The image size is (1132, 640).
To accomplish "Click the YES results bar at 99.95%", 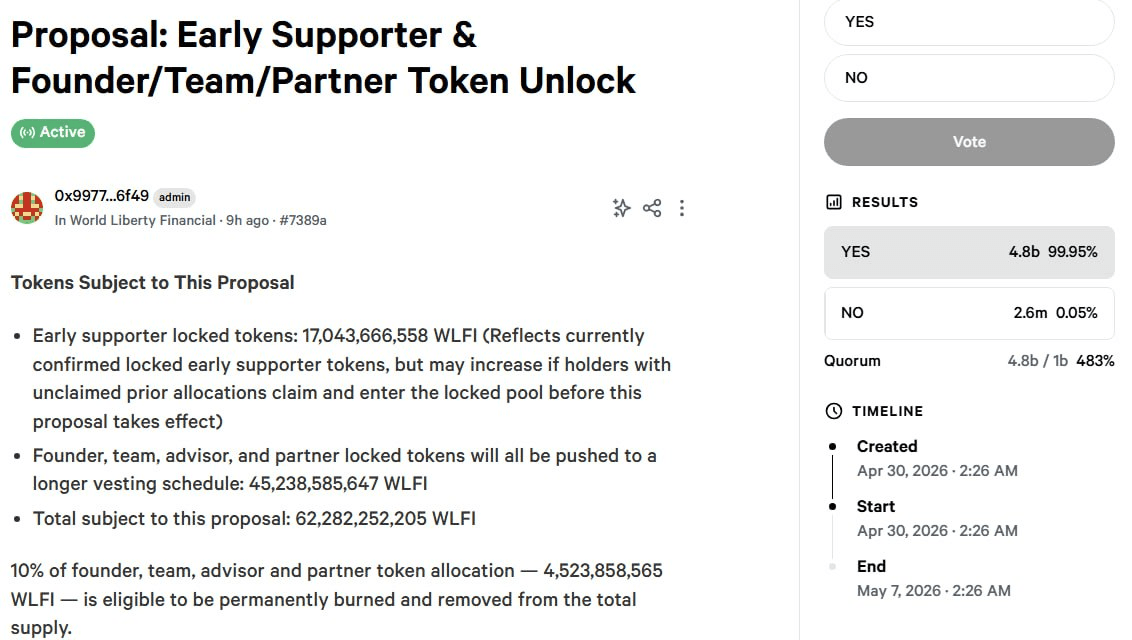I will (x=968, y=252).
